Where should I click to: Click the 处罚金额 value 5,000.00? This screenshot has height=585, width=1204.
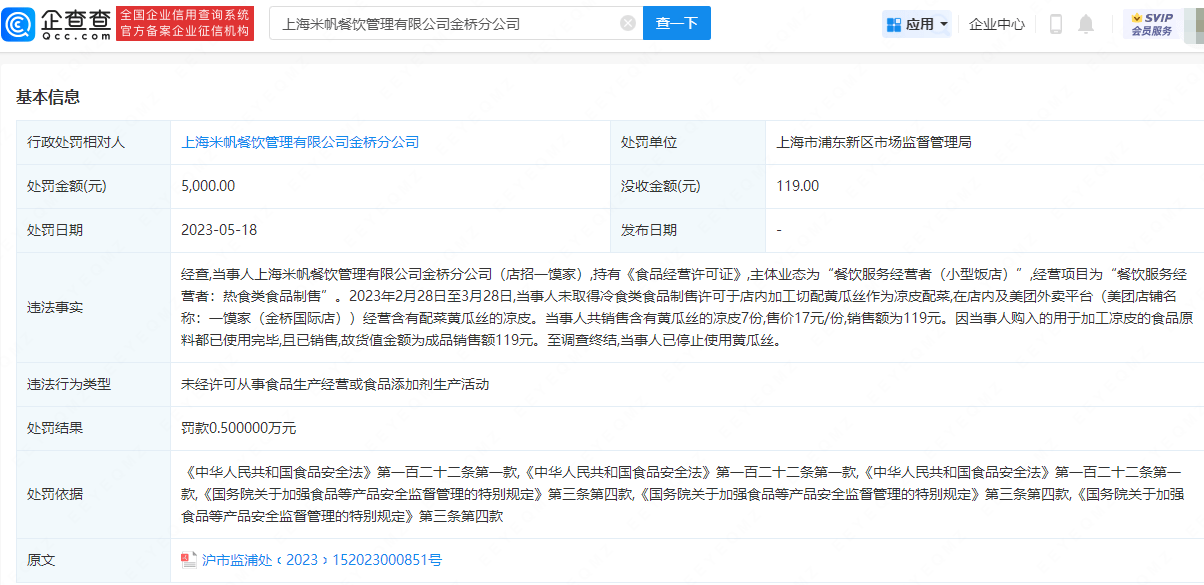pos(208,186)
